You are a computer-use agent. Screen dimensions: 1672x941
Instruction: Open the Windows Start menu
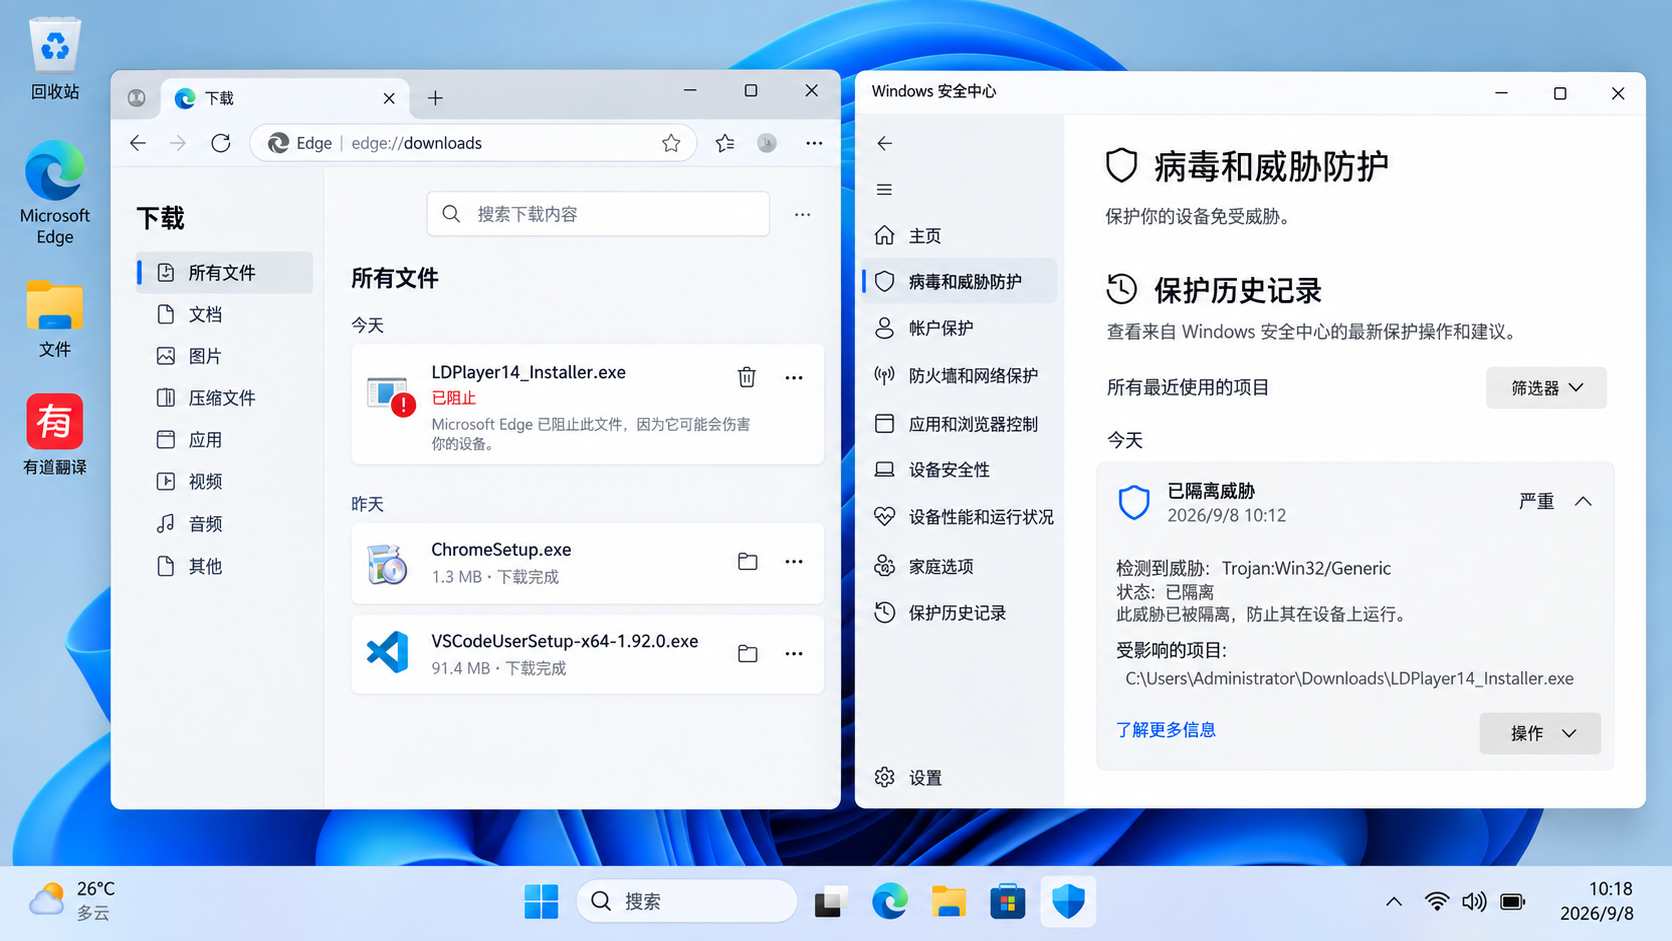(x=541, y=901)
